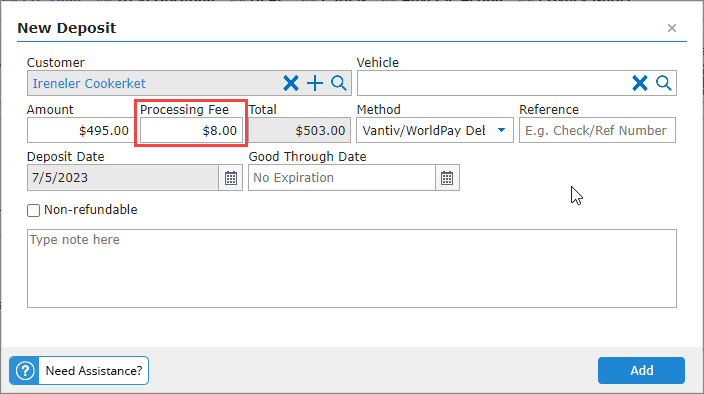Screen dimensions: 704x394
Task: Focus the Amount field showing $495.00
Action: pyautogui.click(x=80, y=131)
